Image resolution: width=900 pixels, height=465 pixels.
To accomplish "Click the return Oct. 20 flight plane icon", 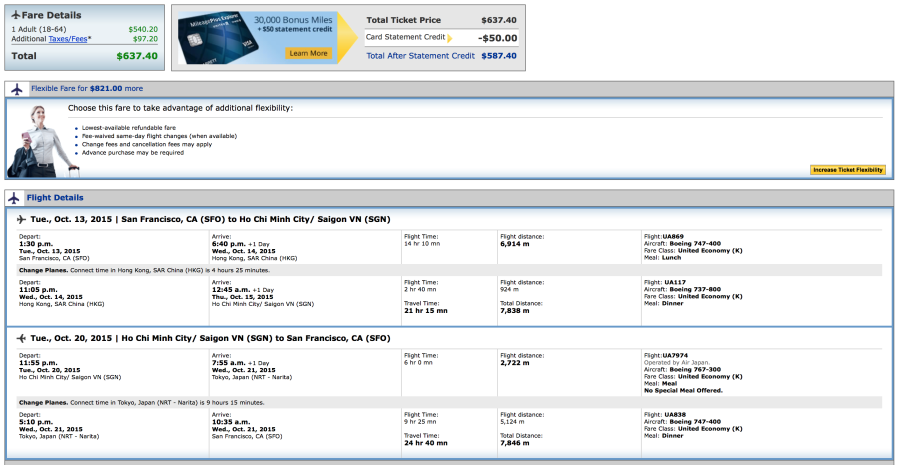I will 22,339.
